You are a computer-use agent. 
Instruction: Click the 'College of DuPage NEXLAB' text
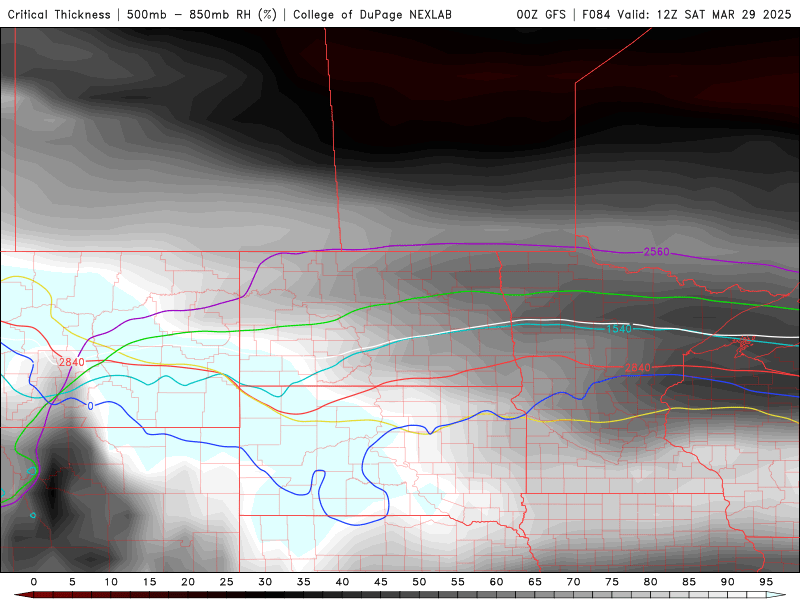(372, 14)
